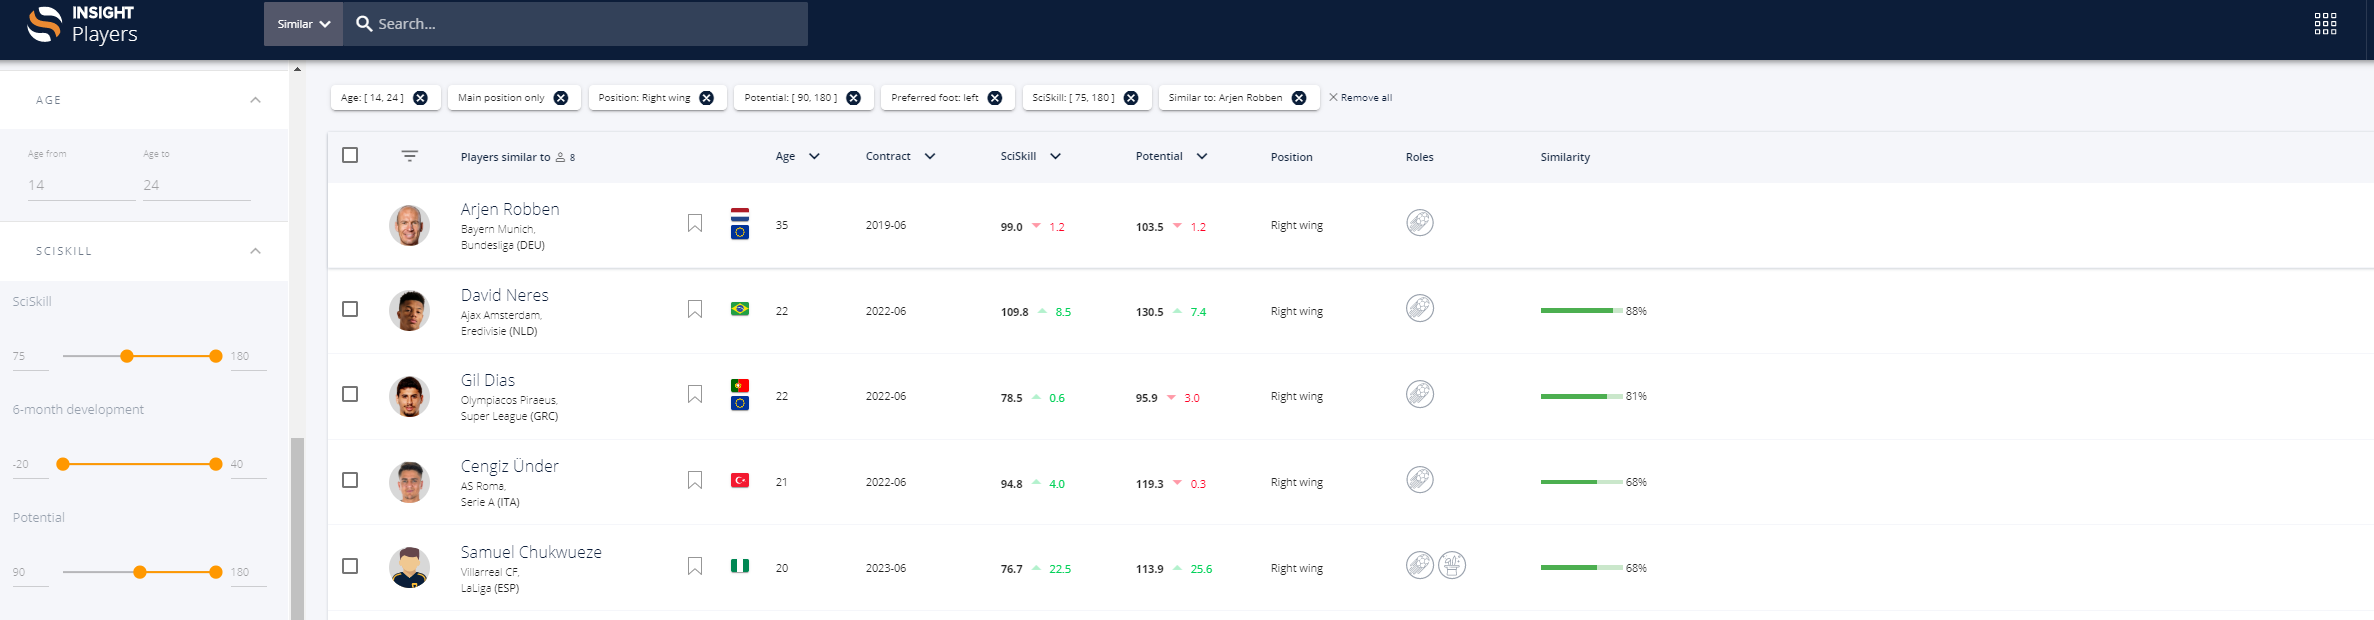
Task: Click Arjen Robben's role icon
Action: pyautogui.click(x=1420, y=222)
